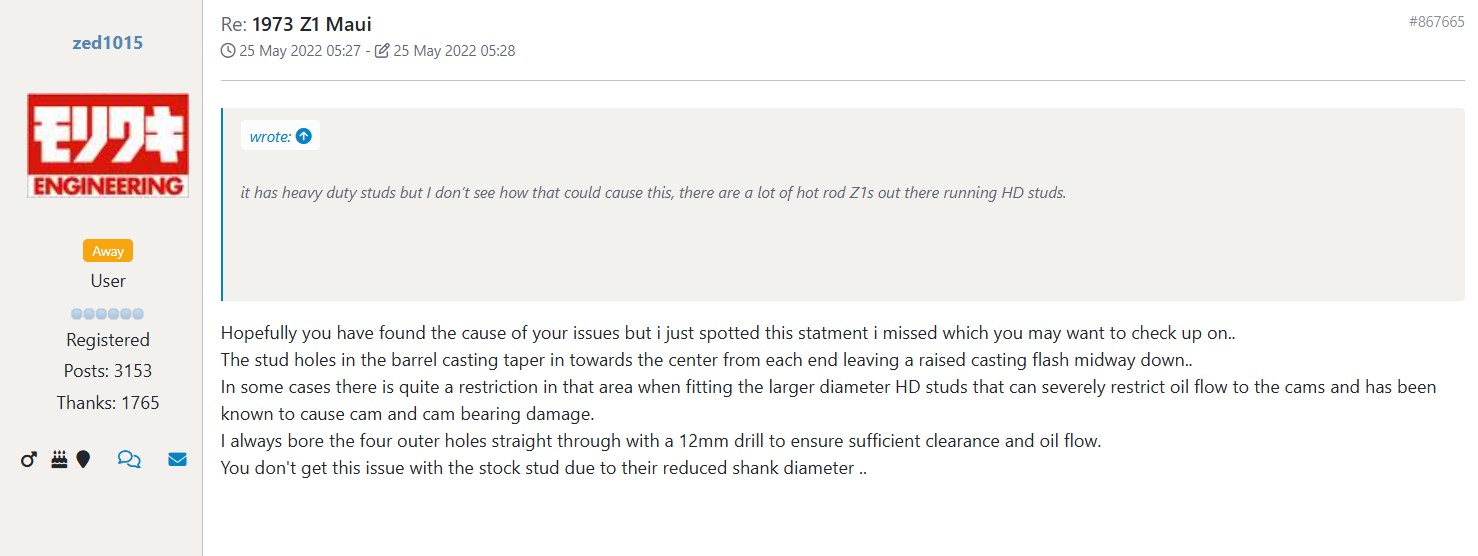Click the birthday cake icon
Screen dimensions: 1478x556
coord(59,459)
